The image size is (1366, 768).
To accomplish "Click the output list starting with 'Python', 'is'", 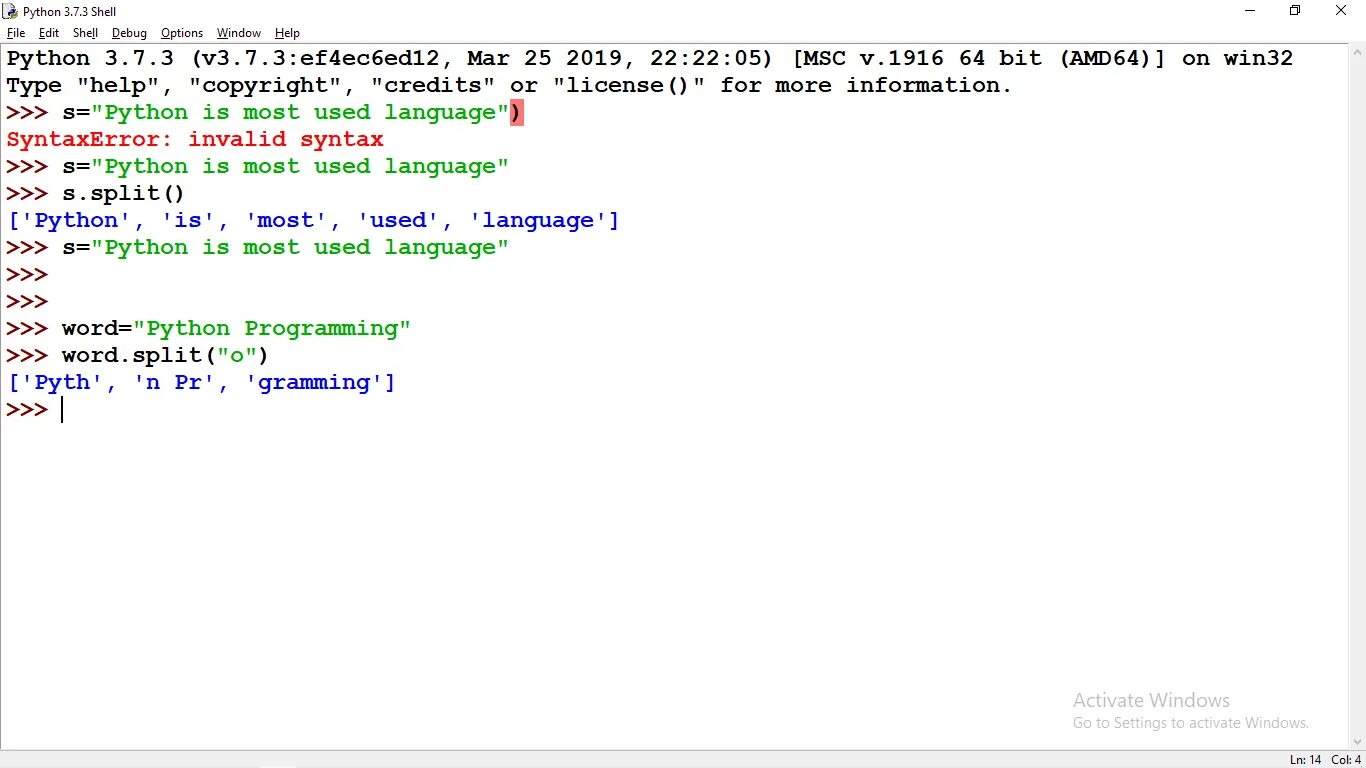I will click(x=313, y=220).
